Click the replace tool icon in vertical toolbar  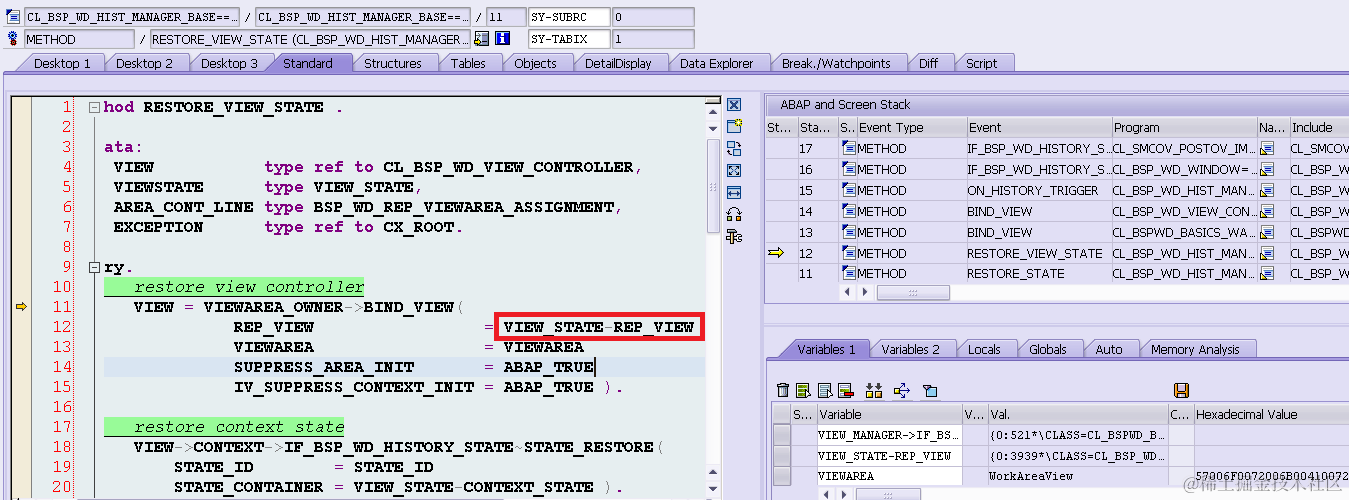(x=734, y=148)
